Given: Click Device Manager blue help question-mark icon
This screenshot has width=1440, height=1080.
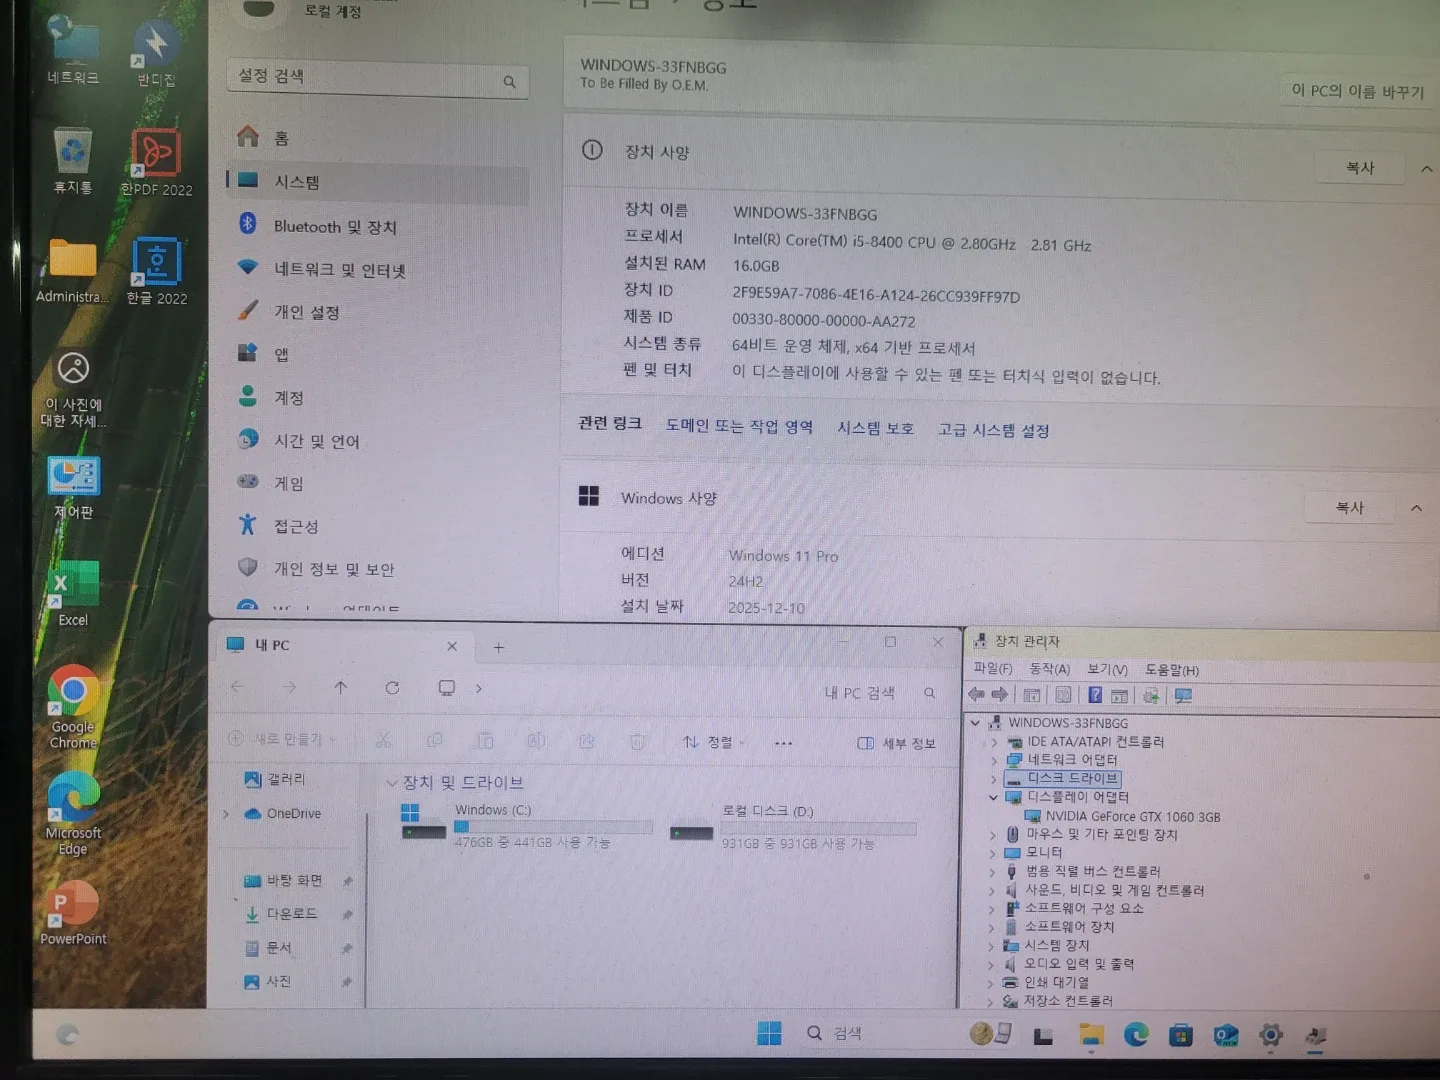Looking at the screenshot, I should (1095, 695).
